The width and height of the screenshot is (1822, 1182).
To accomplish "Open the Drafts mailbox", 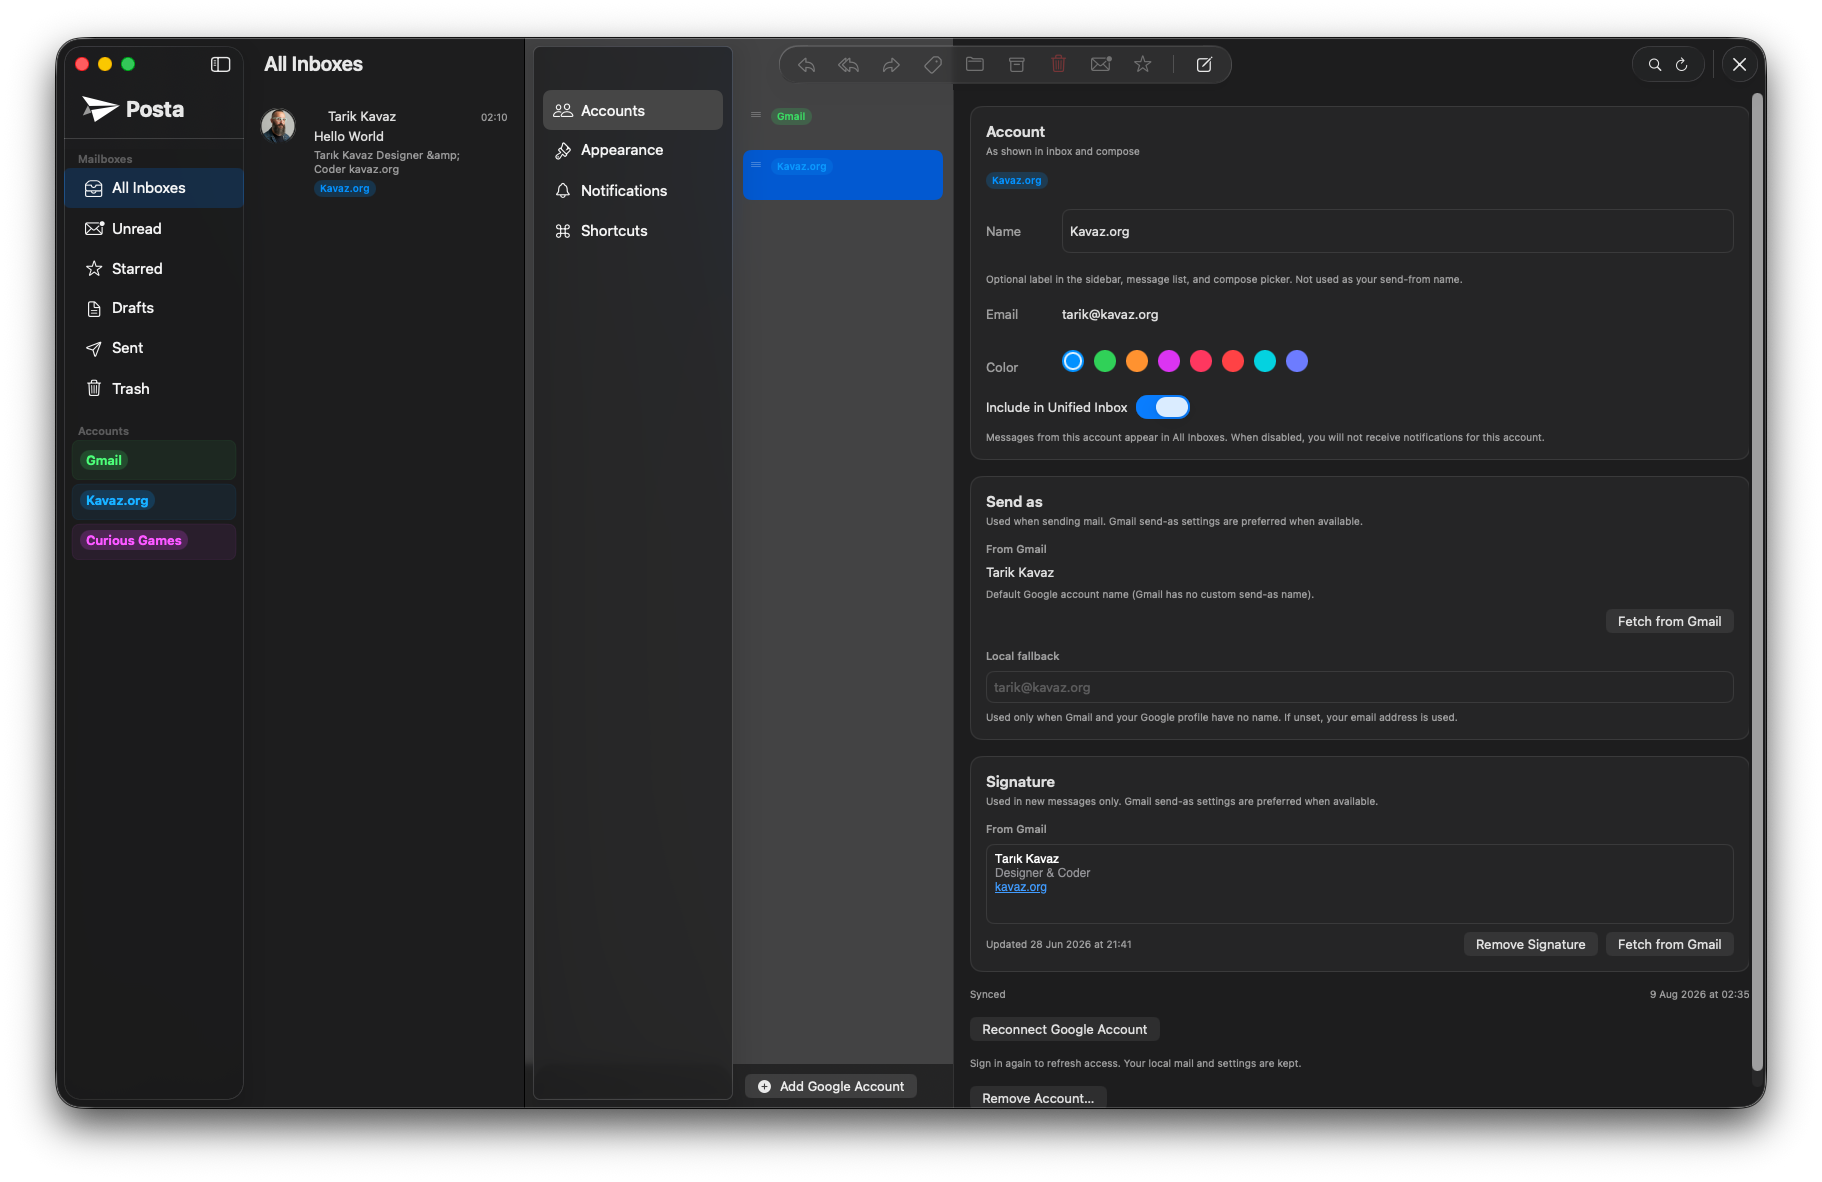I will coord(154,308).
